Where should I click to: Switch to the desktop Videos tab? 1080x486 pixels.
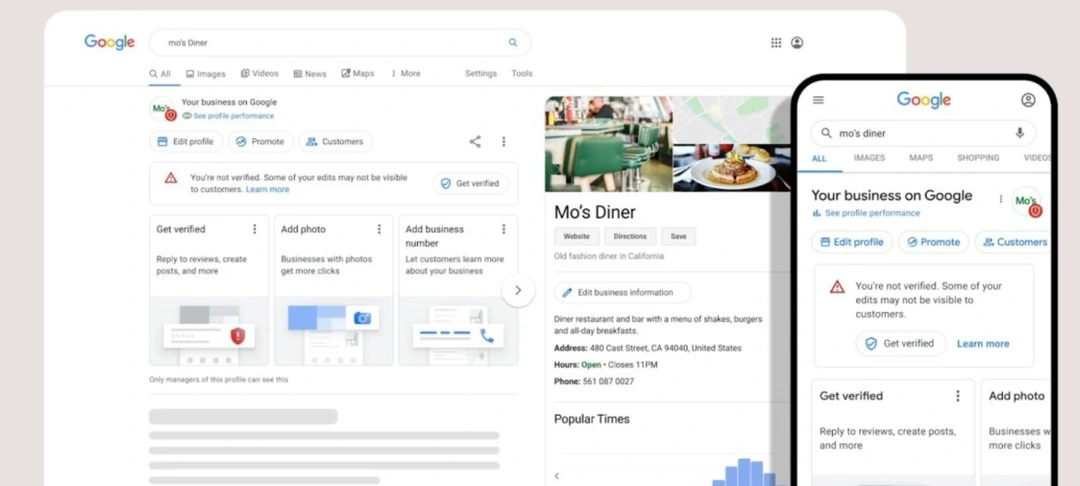(x=260, y=74)
